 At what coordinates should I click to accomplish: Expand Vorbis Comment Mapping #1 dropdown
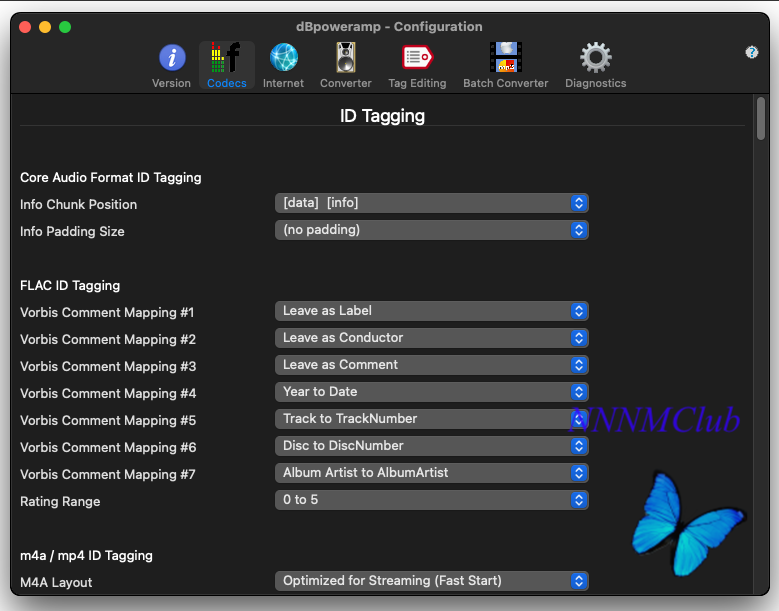432,311
